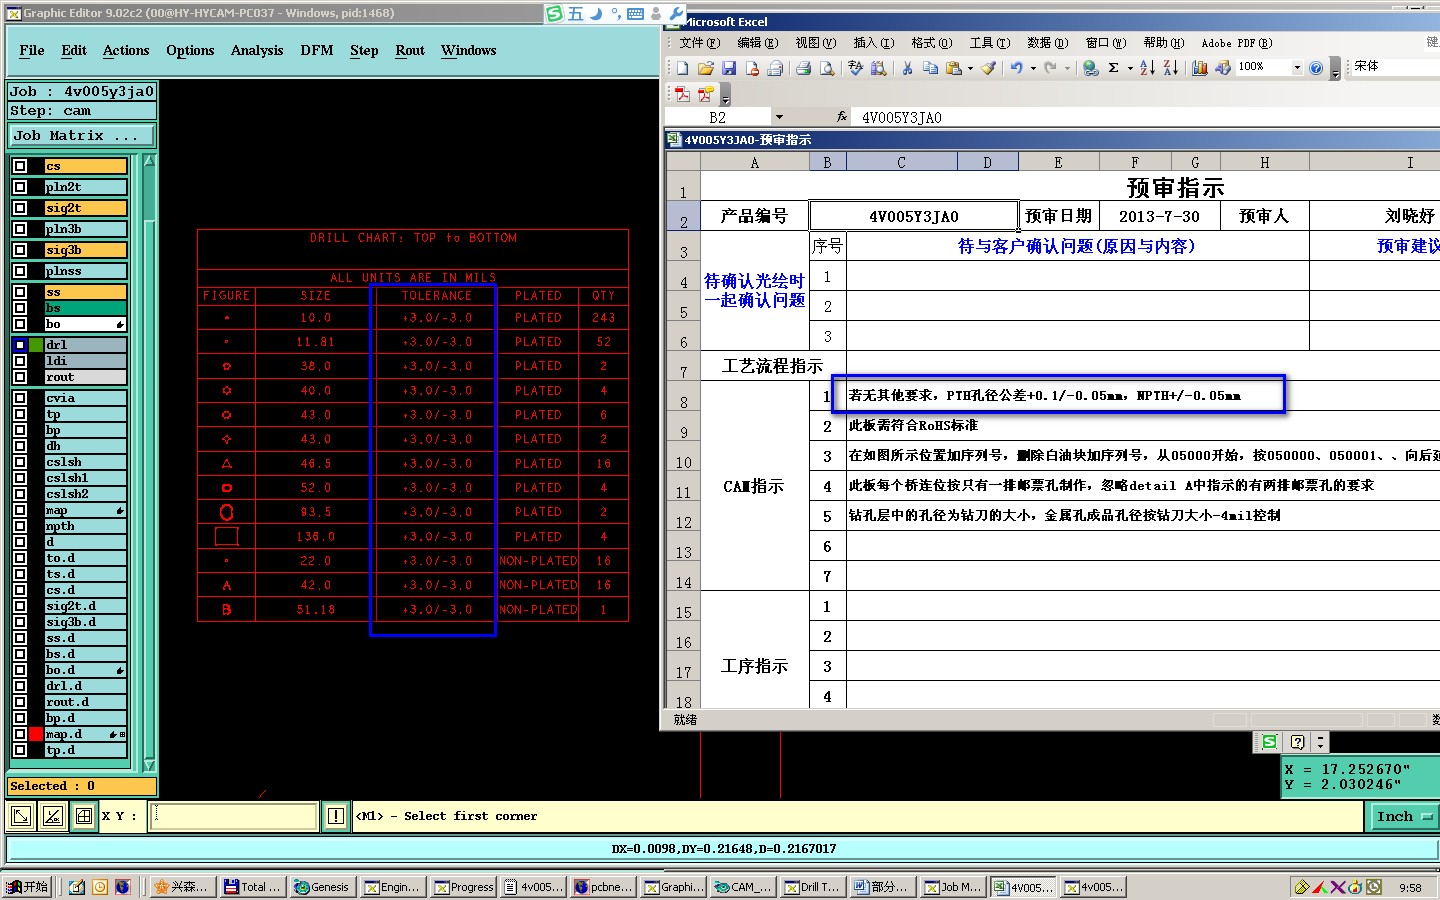Click the Open file icon in Excel
Screen dimensions: 1440x900
click(706, 68)
